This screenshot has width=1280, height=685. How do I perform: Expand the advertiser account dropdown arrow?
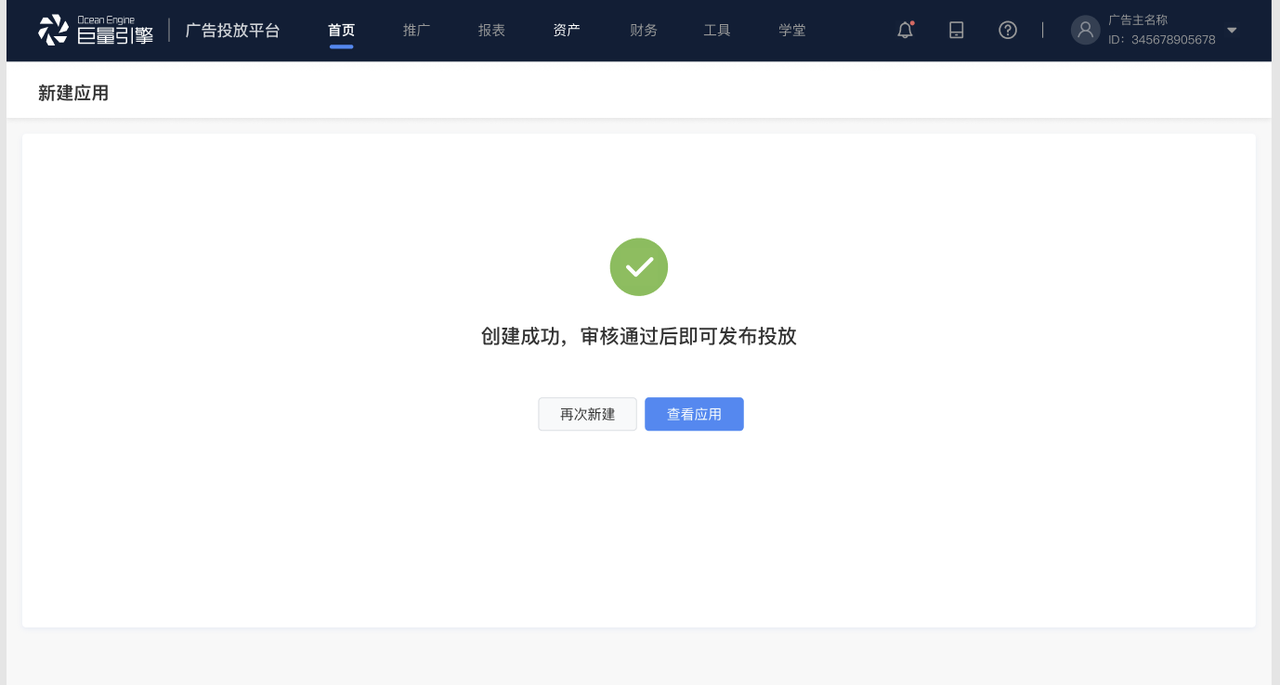click(1233, 30)
